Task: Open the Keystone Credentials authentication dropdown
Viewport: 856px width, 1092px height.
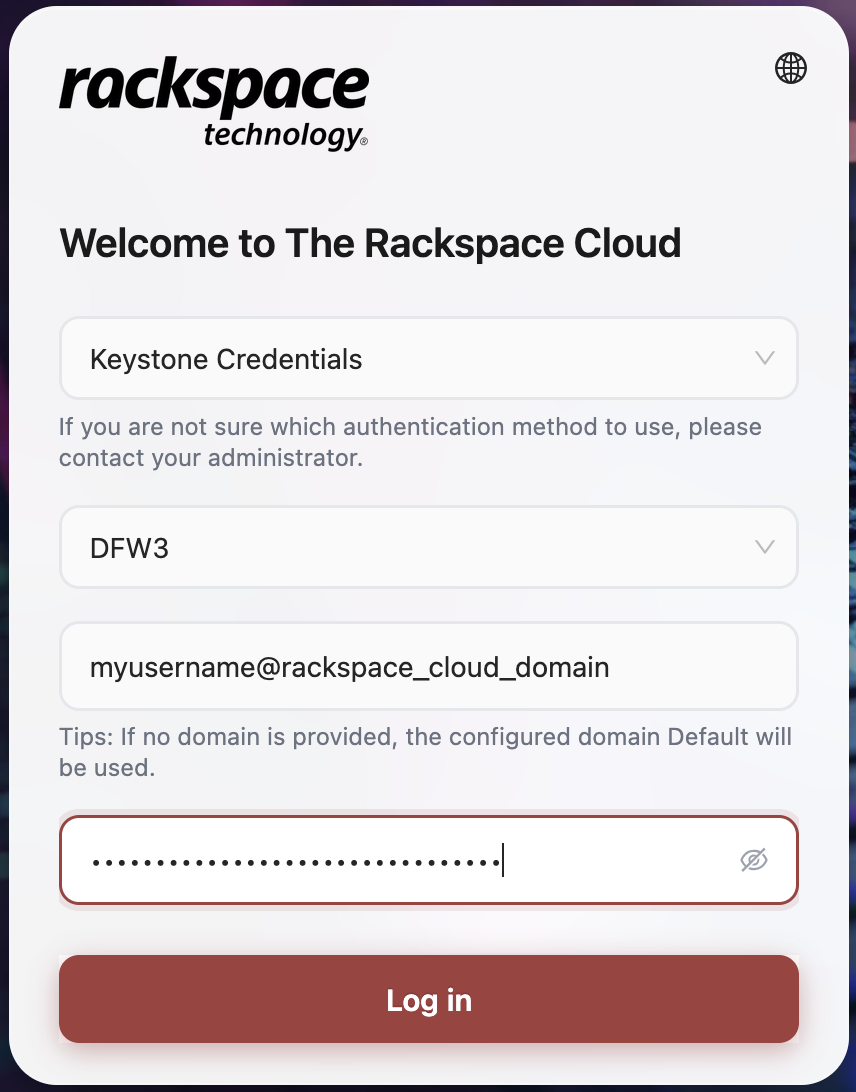Action: pos(428,359)
